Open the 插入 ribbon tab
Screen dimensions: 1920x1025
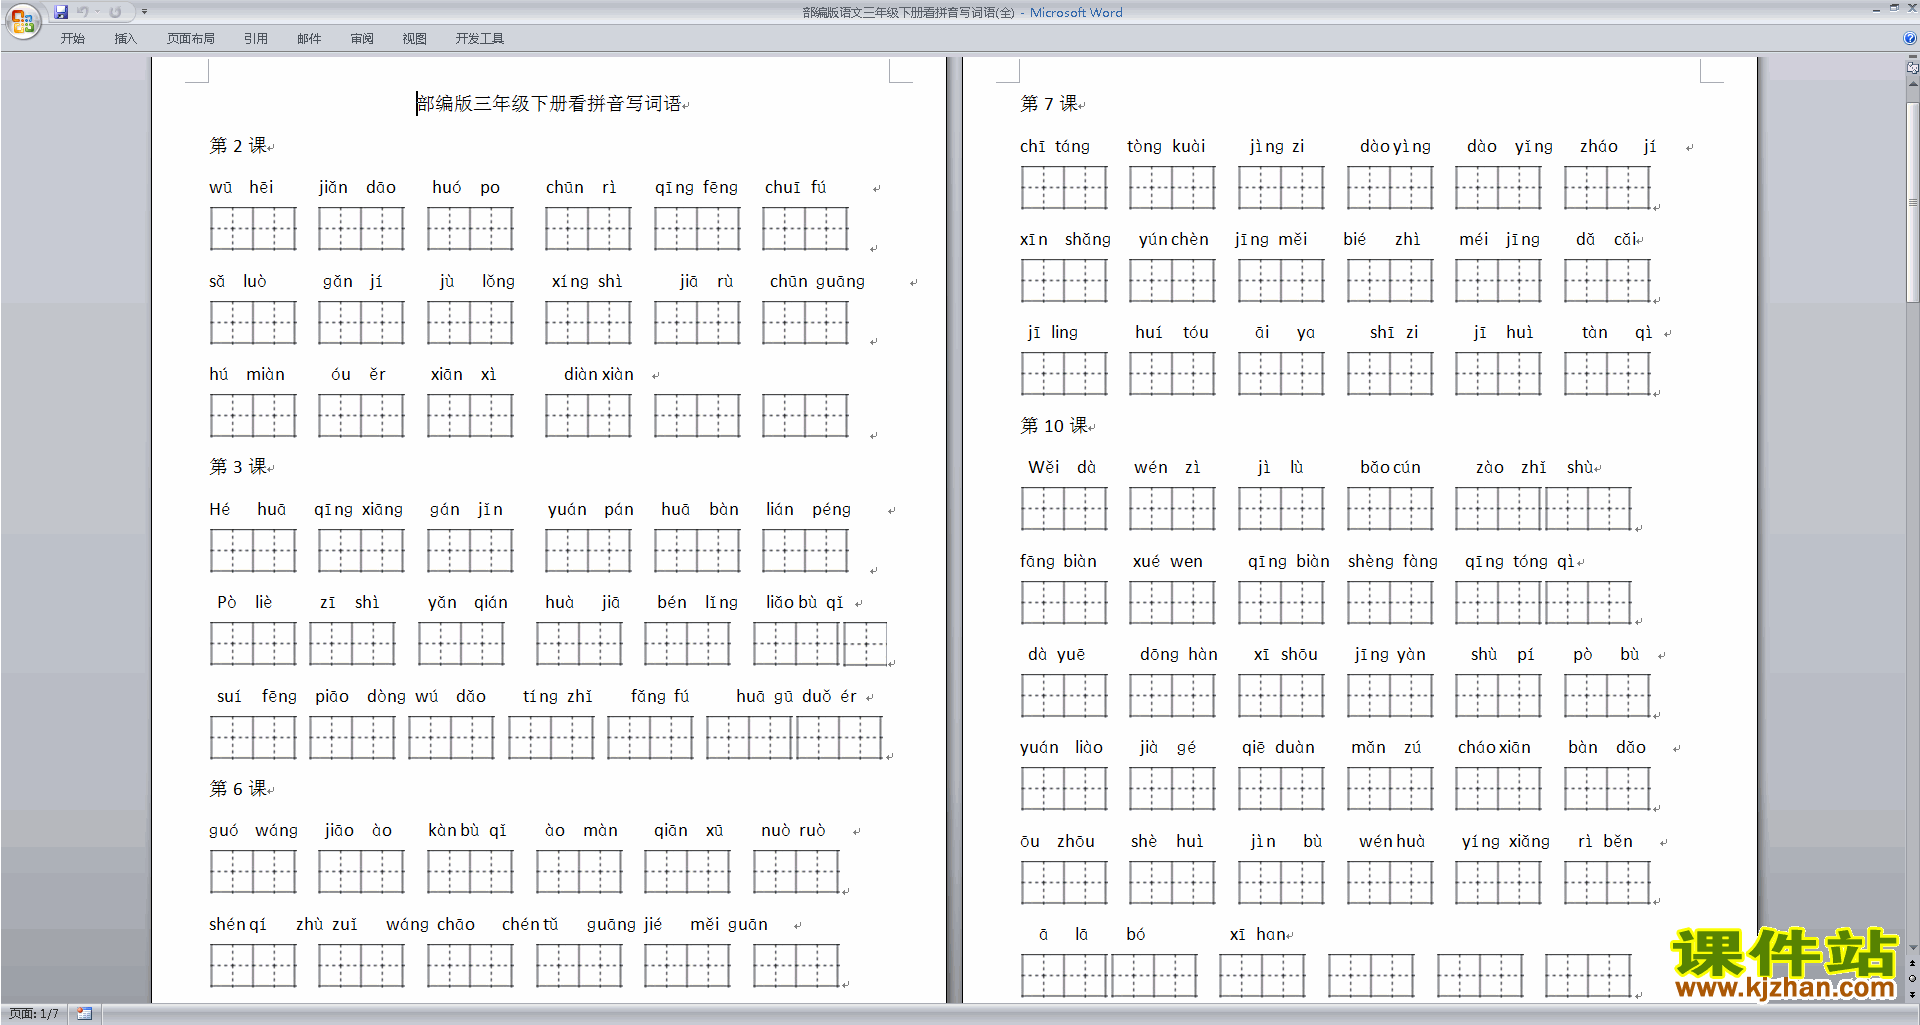click(125, 39)
